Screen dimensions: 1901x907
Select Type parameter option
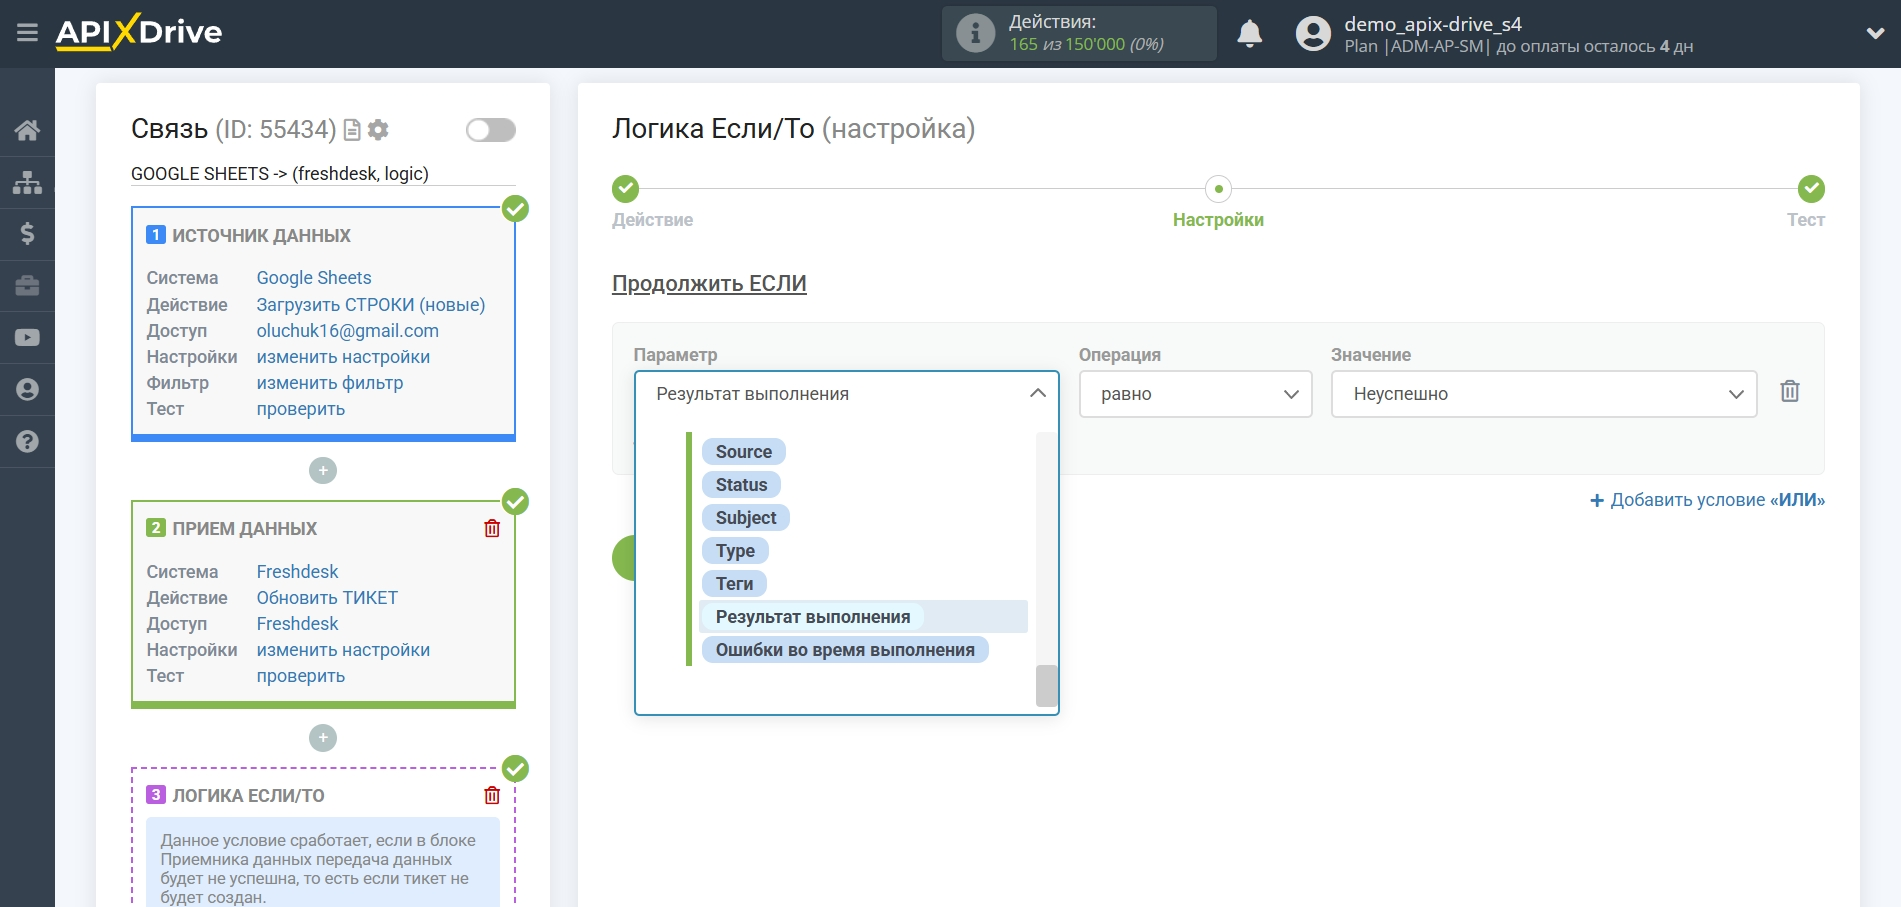(x=735, y=551)
